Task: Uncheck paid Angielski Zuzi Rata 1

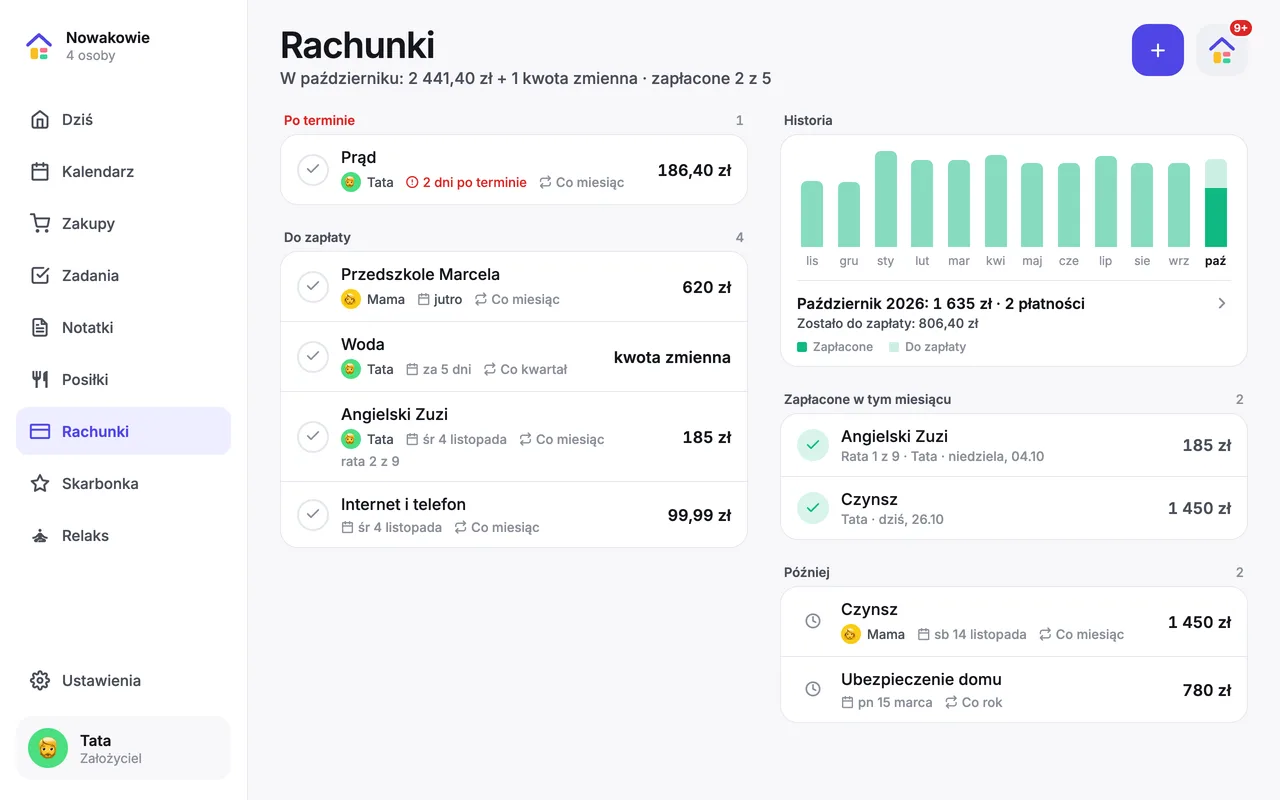Action: (813, 445)
